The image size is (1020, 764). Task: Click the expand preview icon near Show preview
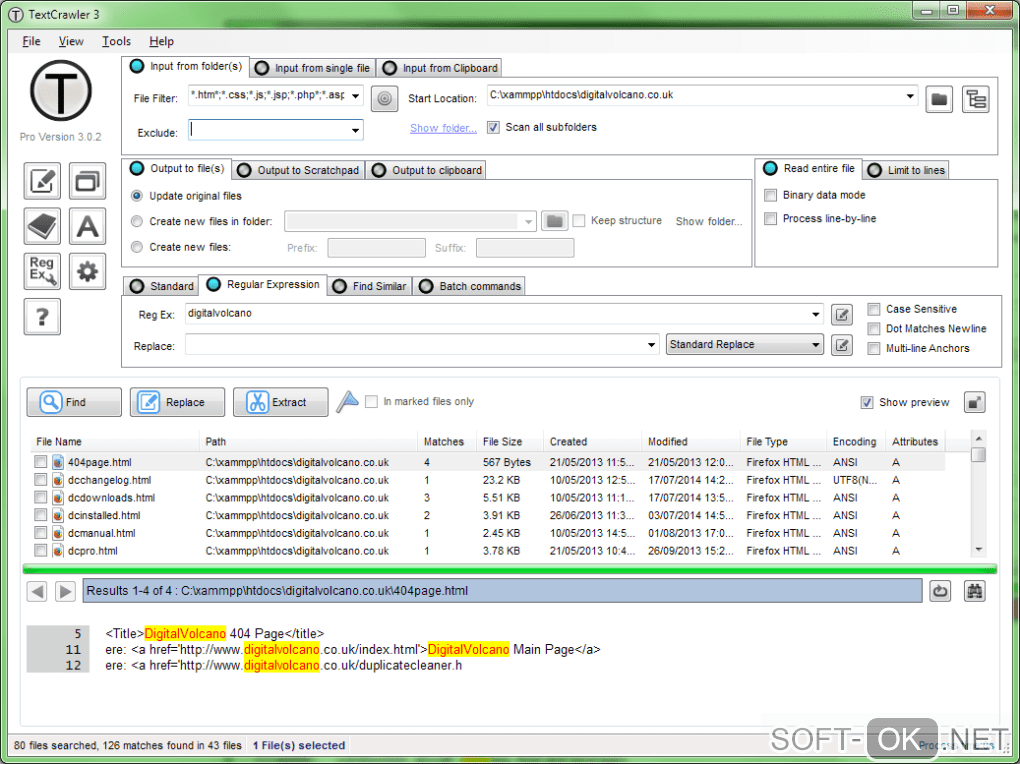click(x=974, y=402)
